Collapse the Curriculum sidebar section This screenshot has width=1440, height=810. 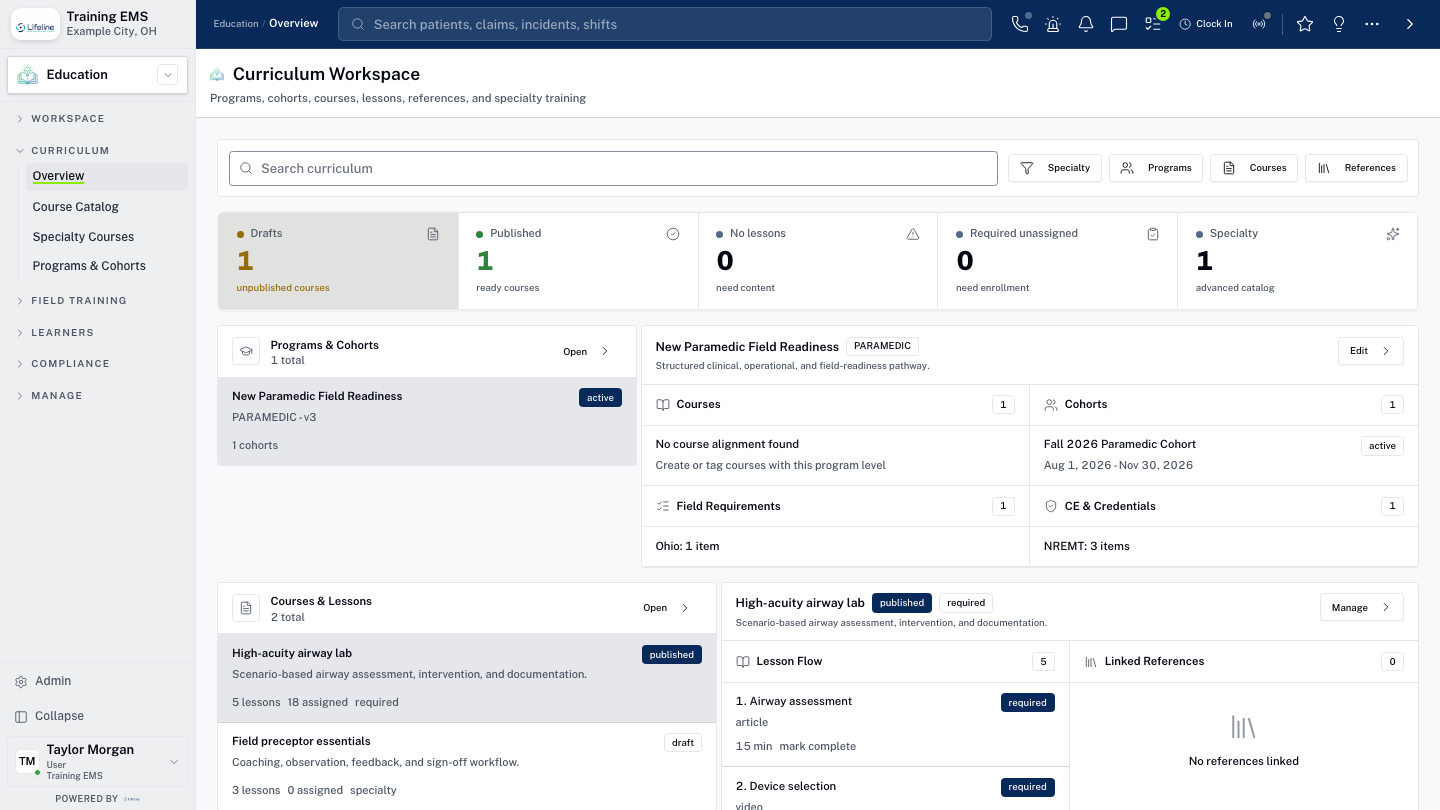[69, 150]
